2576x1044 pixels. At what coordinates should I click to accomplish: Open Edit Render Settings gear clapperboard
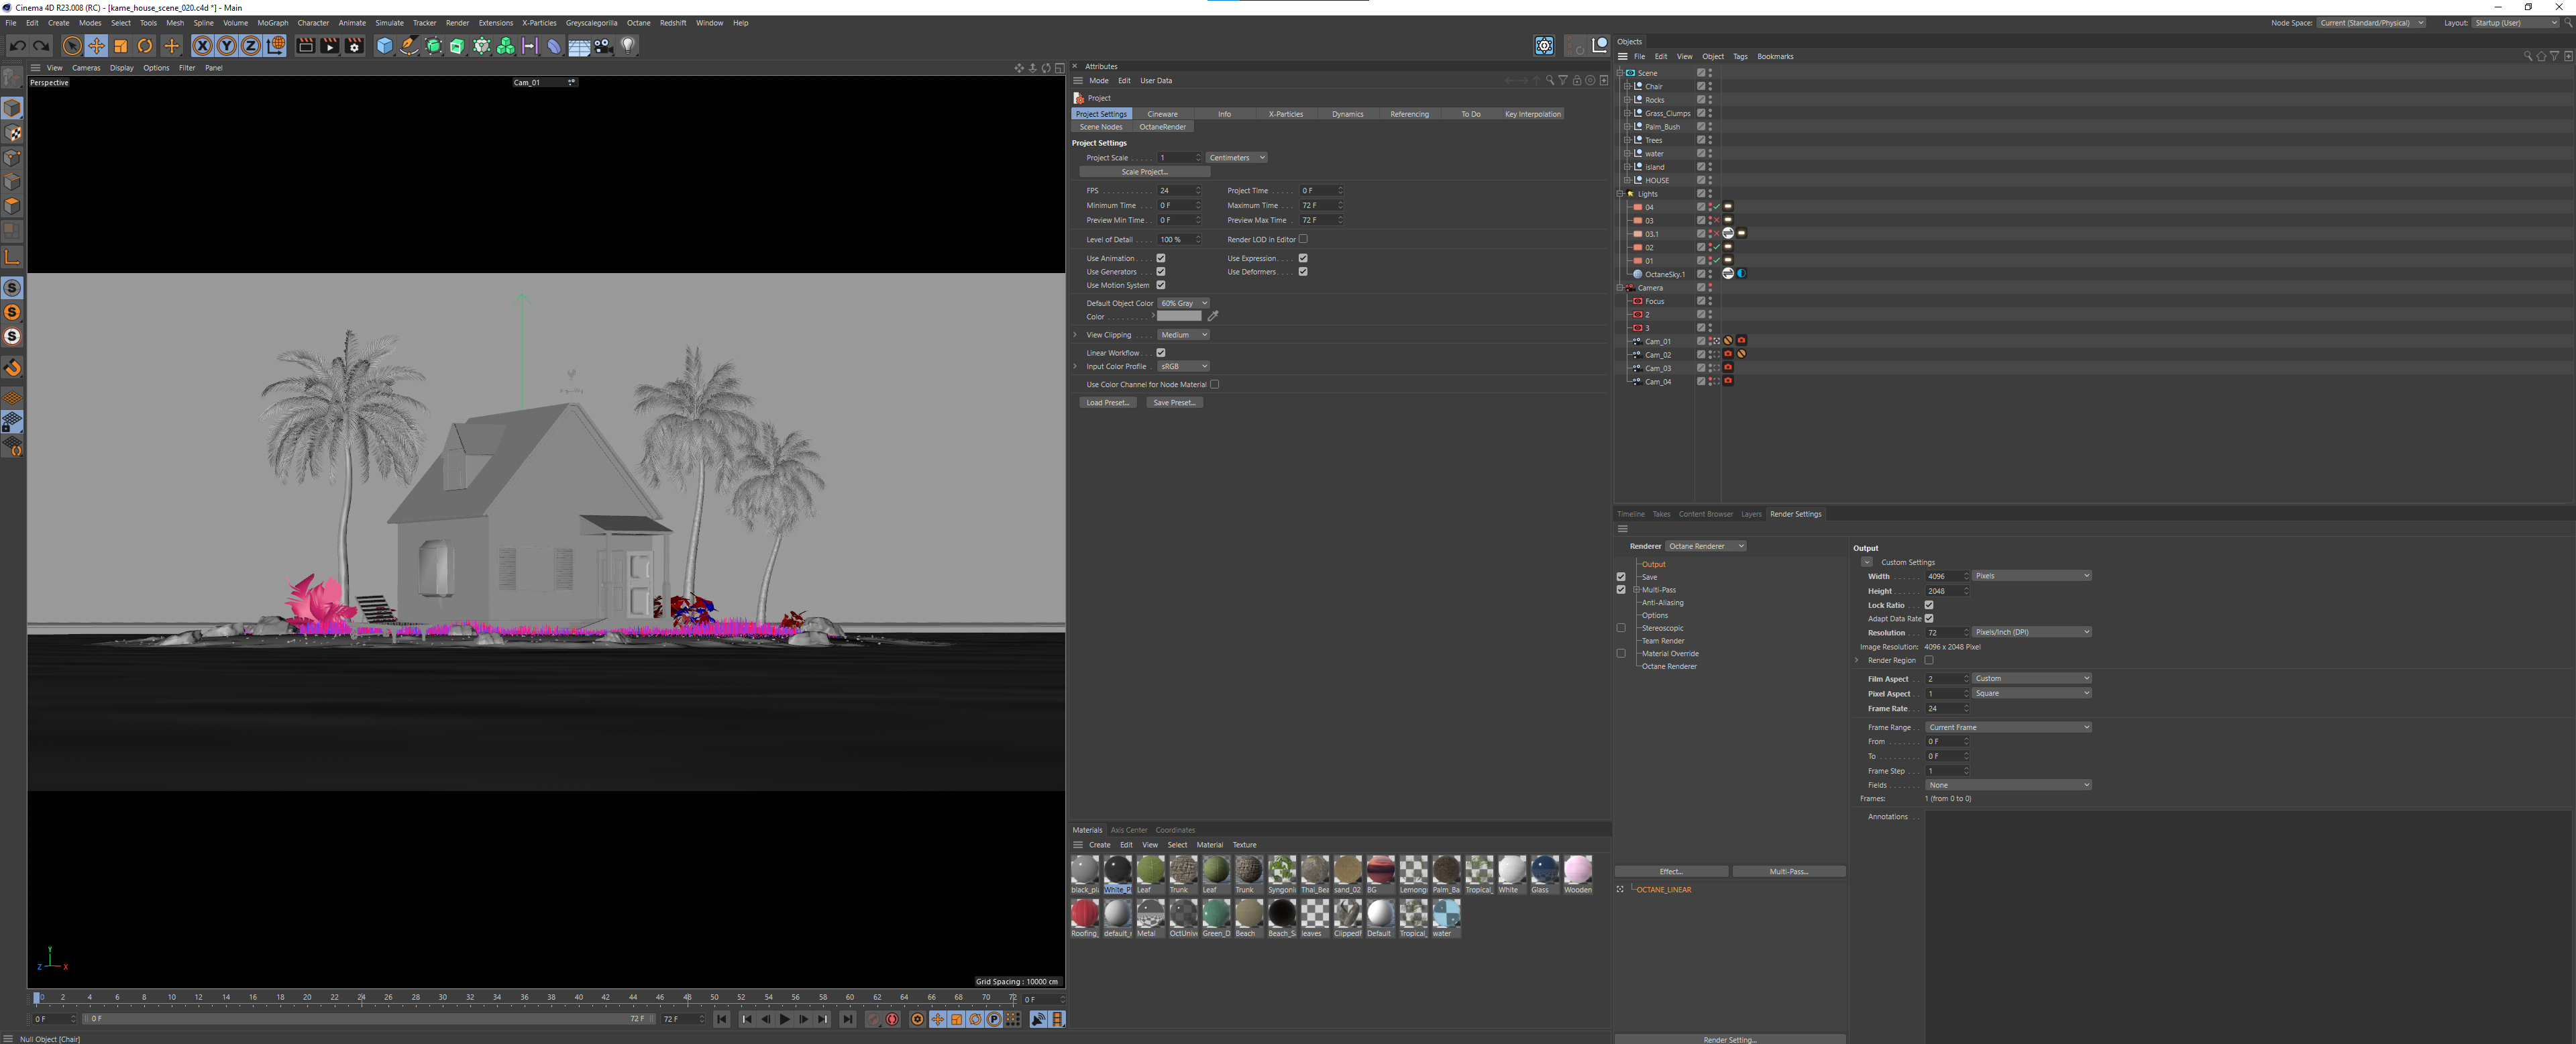pyautogui.click(x=354, y=46)
